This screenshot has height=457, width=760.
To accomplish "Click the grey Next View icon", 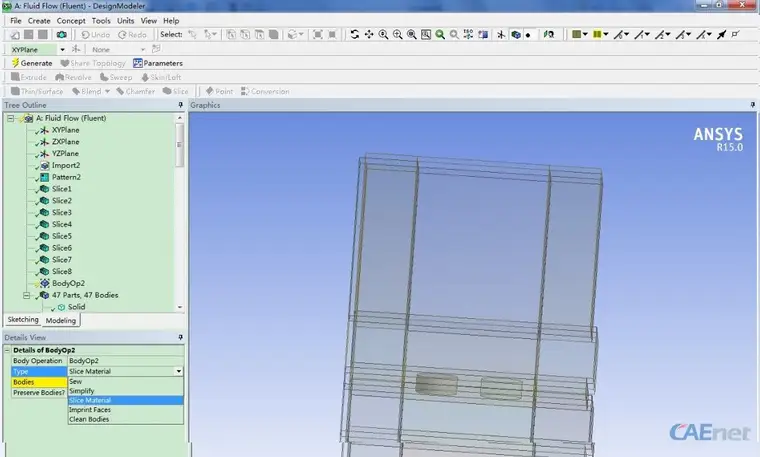I will (x=454, y=34).
